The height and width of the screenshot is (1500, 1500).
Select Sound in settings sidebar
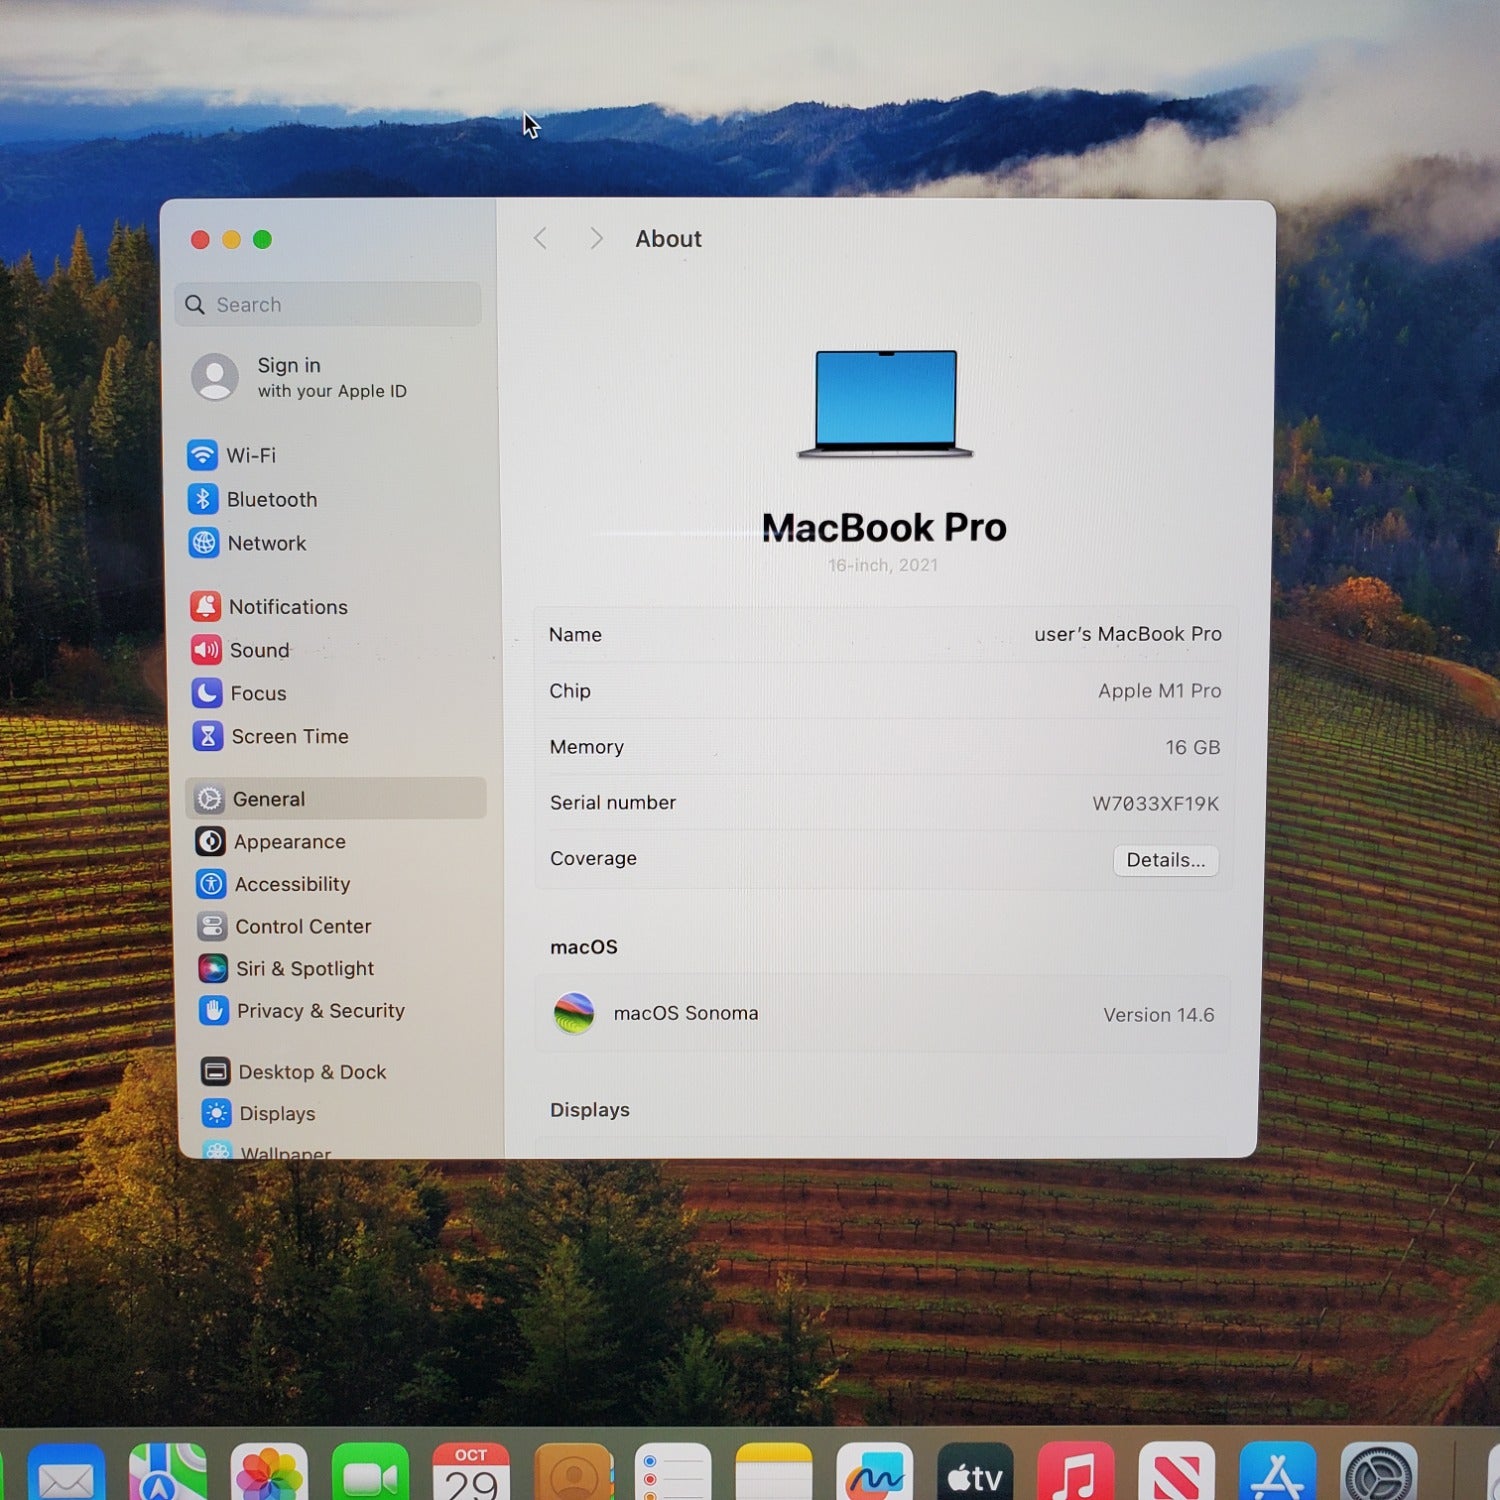pyautogui.click(x=259, y=650)
